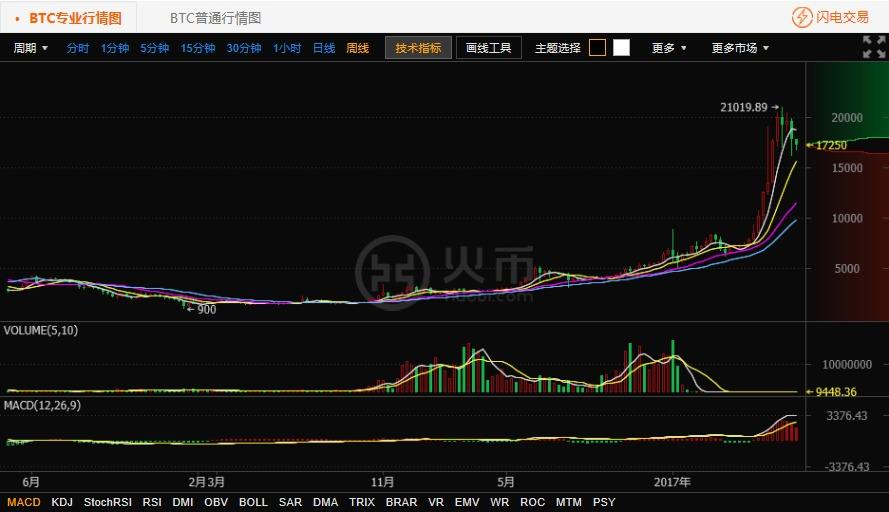Expand the 更多市场 markets dropdown
889x512 pixels.
click(x=740, y=48)
